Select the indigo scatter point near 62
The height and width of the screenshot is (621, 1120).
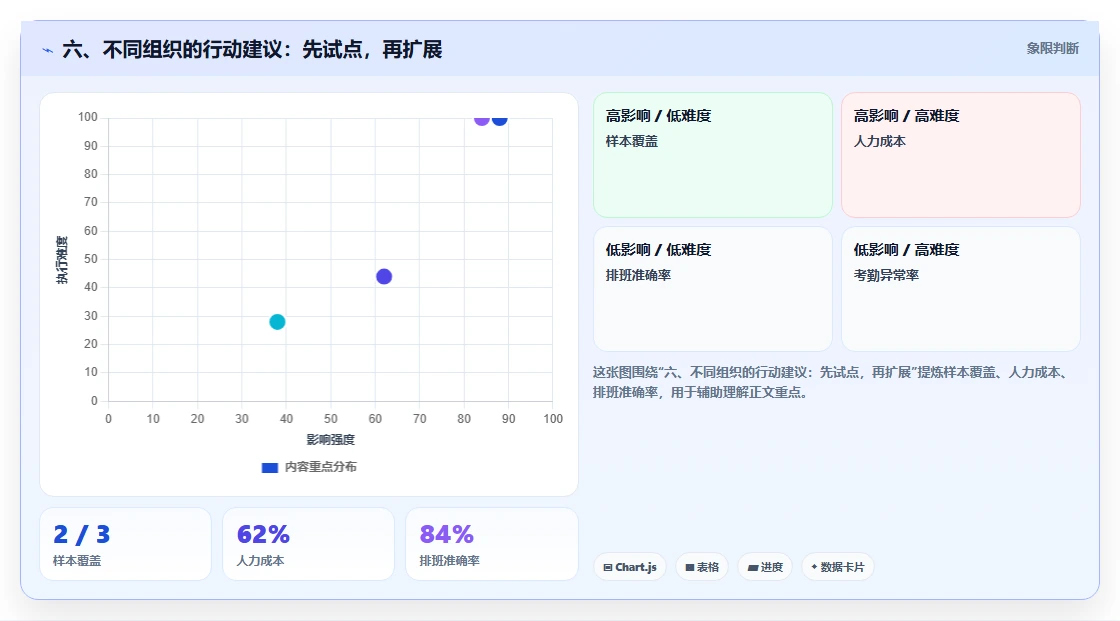click(384, 277)
